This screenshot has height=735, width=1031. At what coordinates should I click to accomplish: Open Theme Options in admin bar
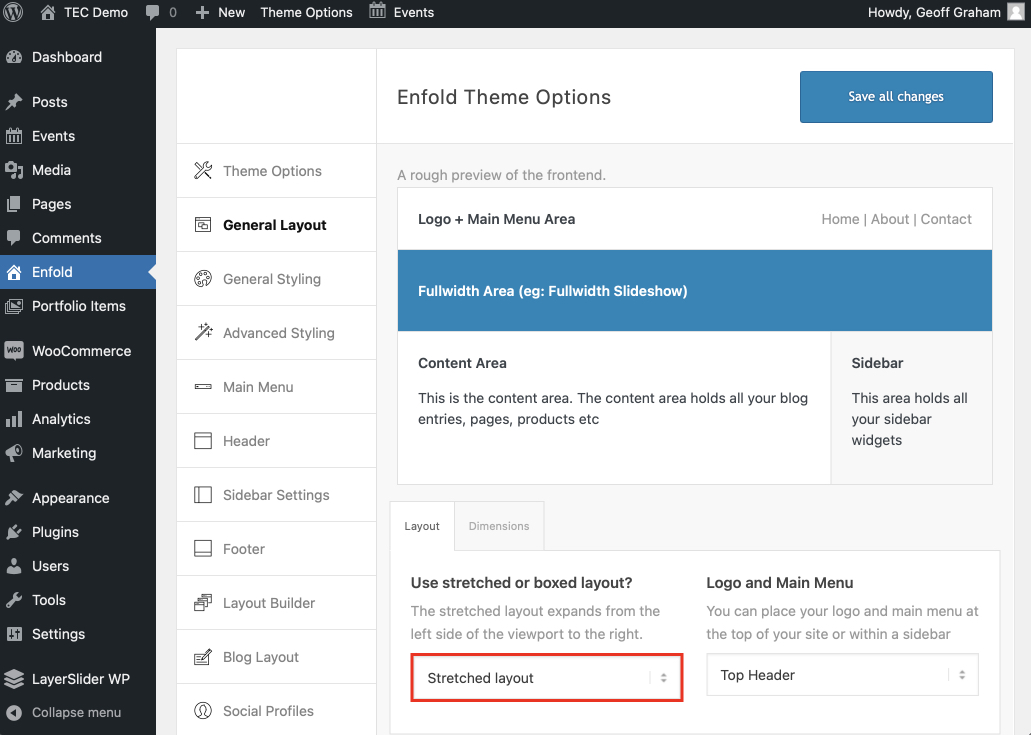306,12
